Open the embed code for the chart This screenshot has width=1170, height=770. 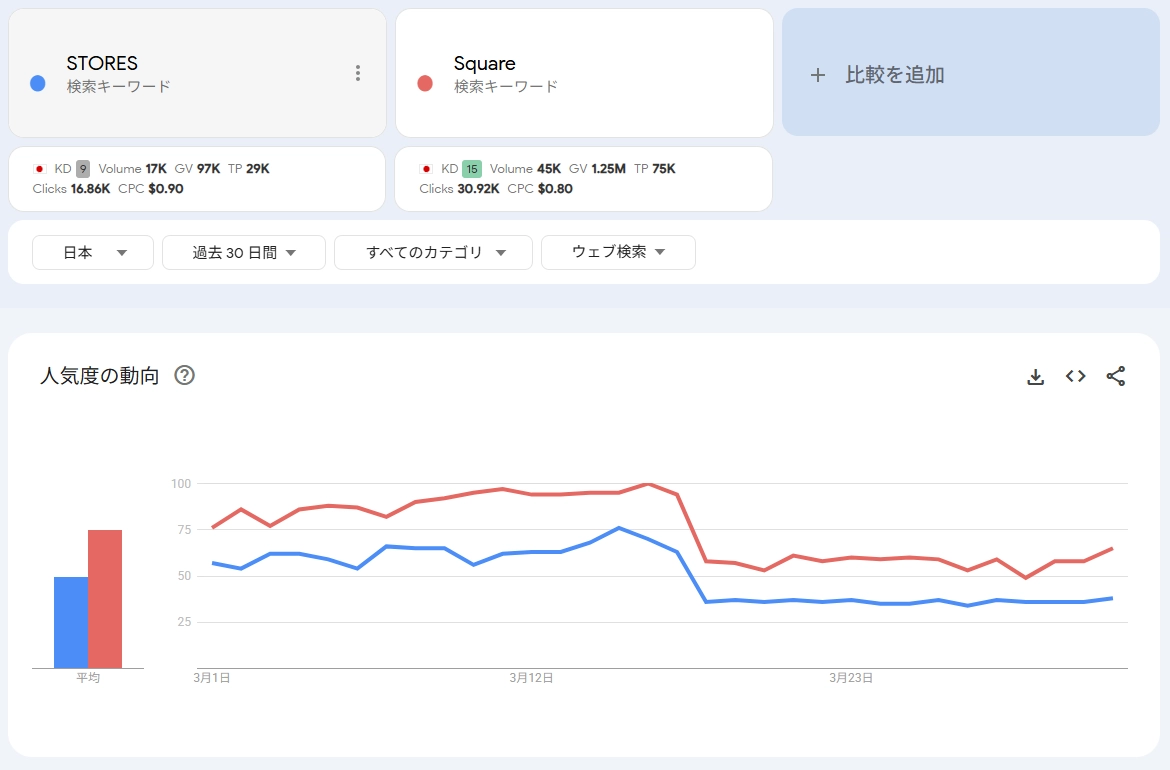(1075, 376)
